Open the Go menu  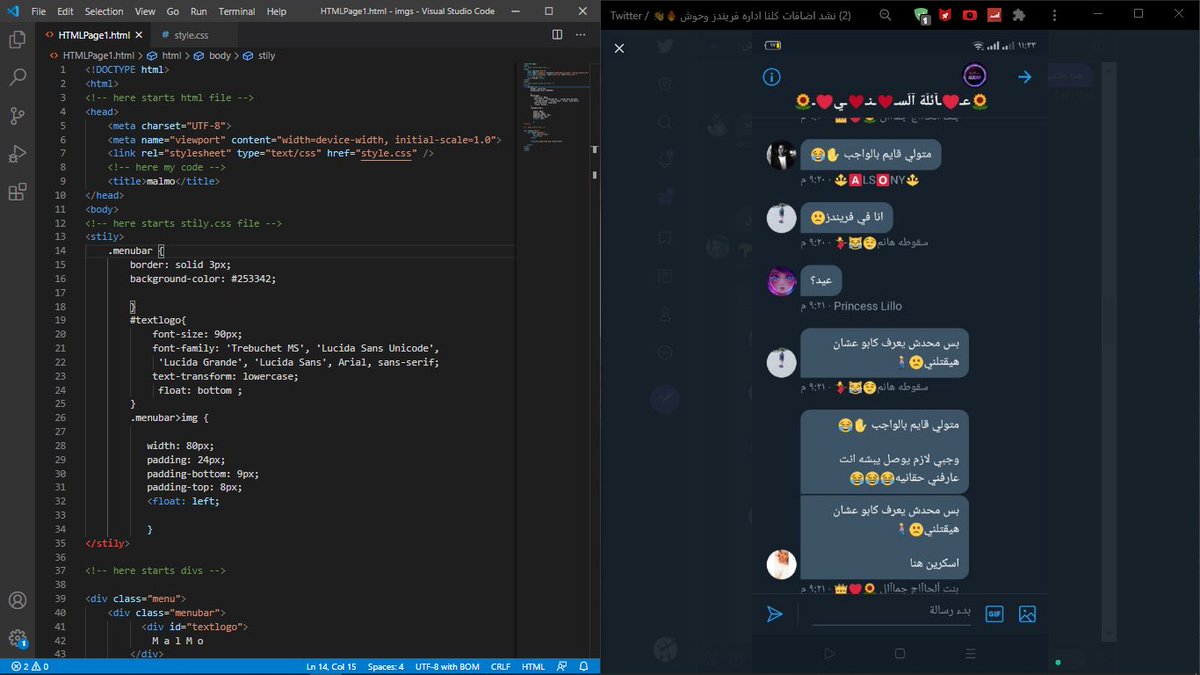point(173,11)
